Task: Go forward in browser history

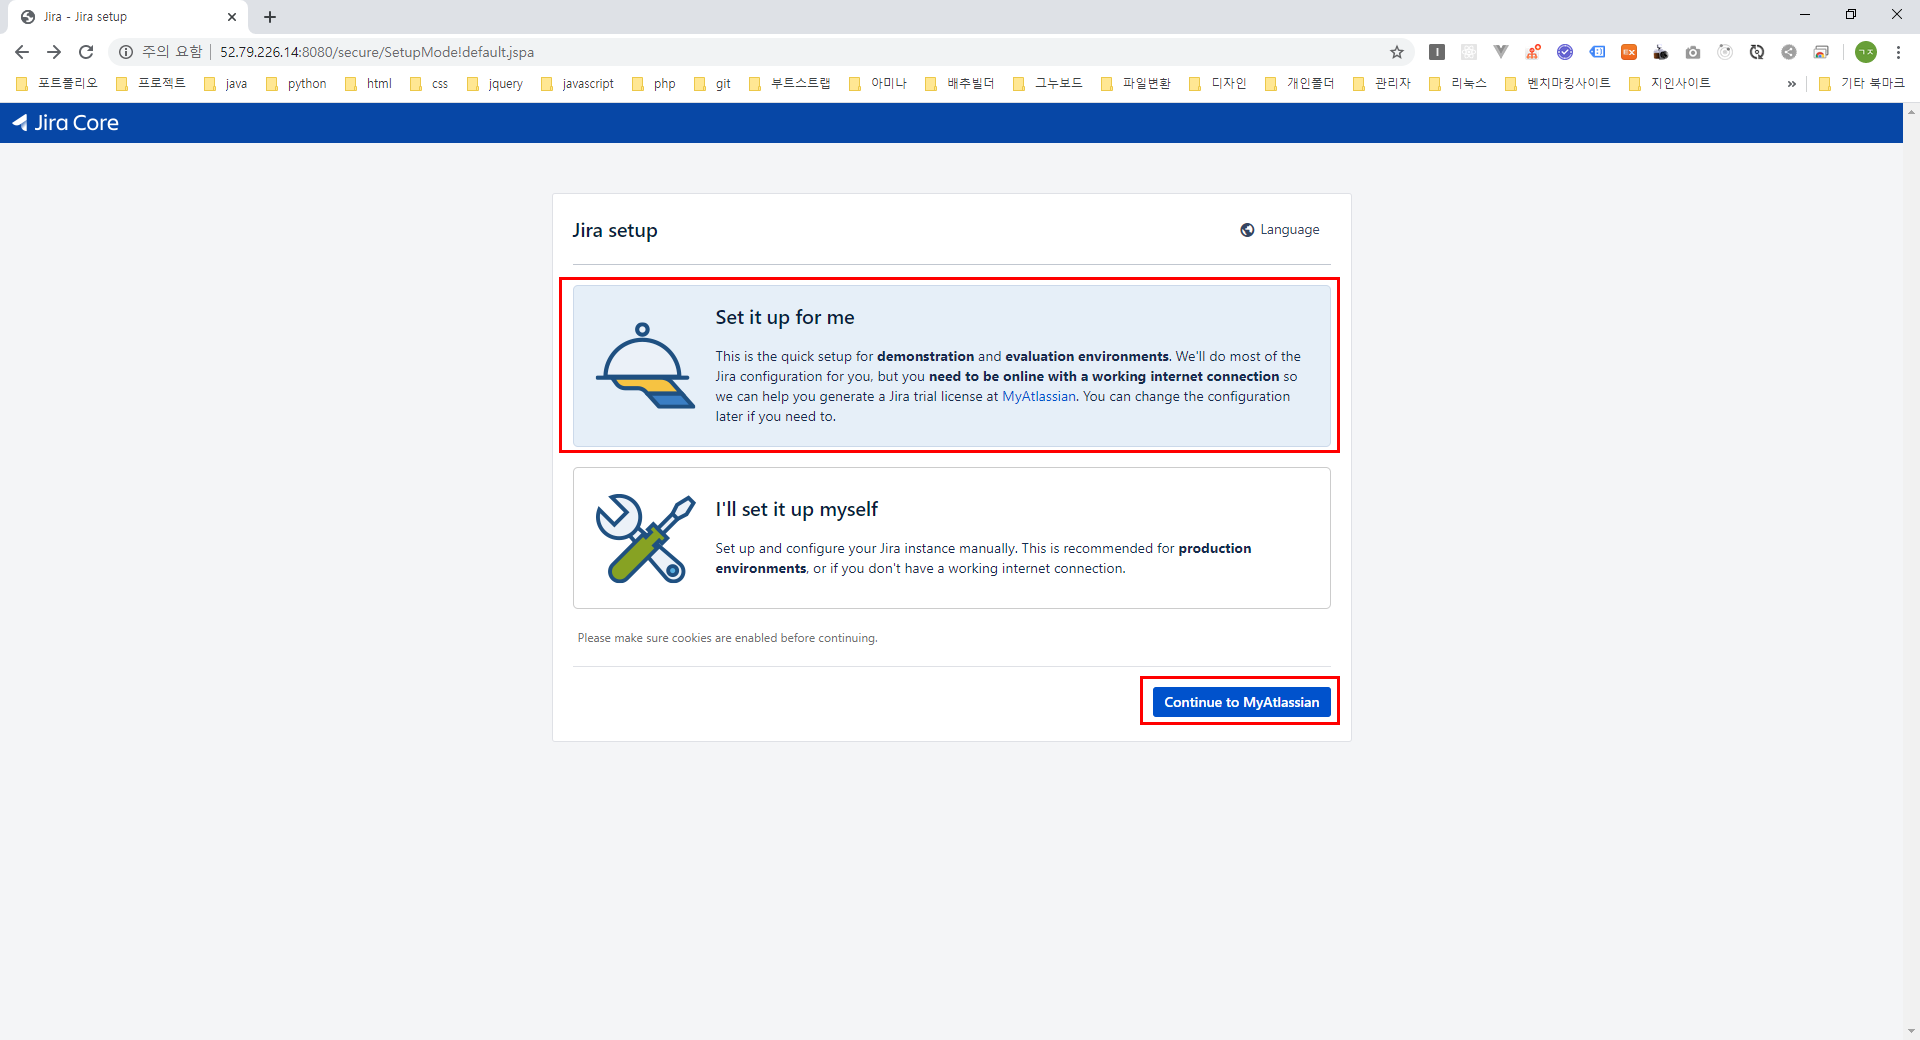Action: point(54,52)
